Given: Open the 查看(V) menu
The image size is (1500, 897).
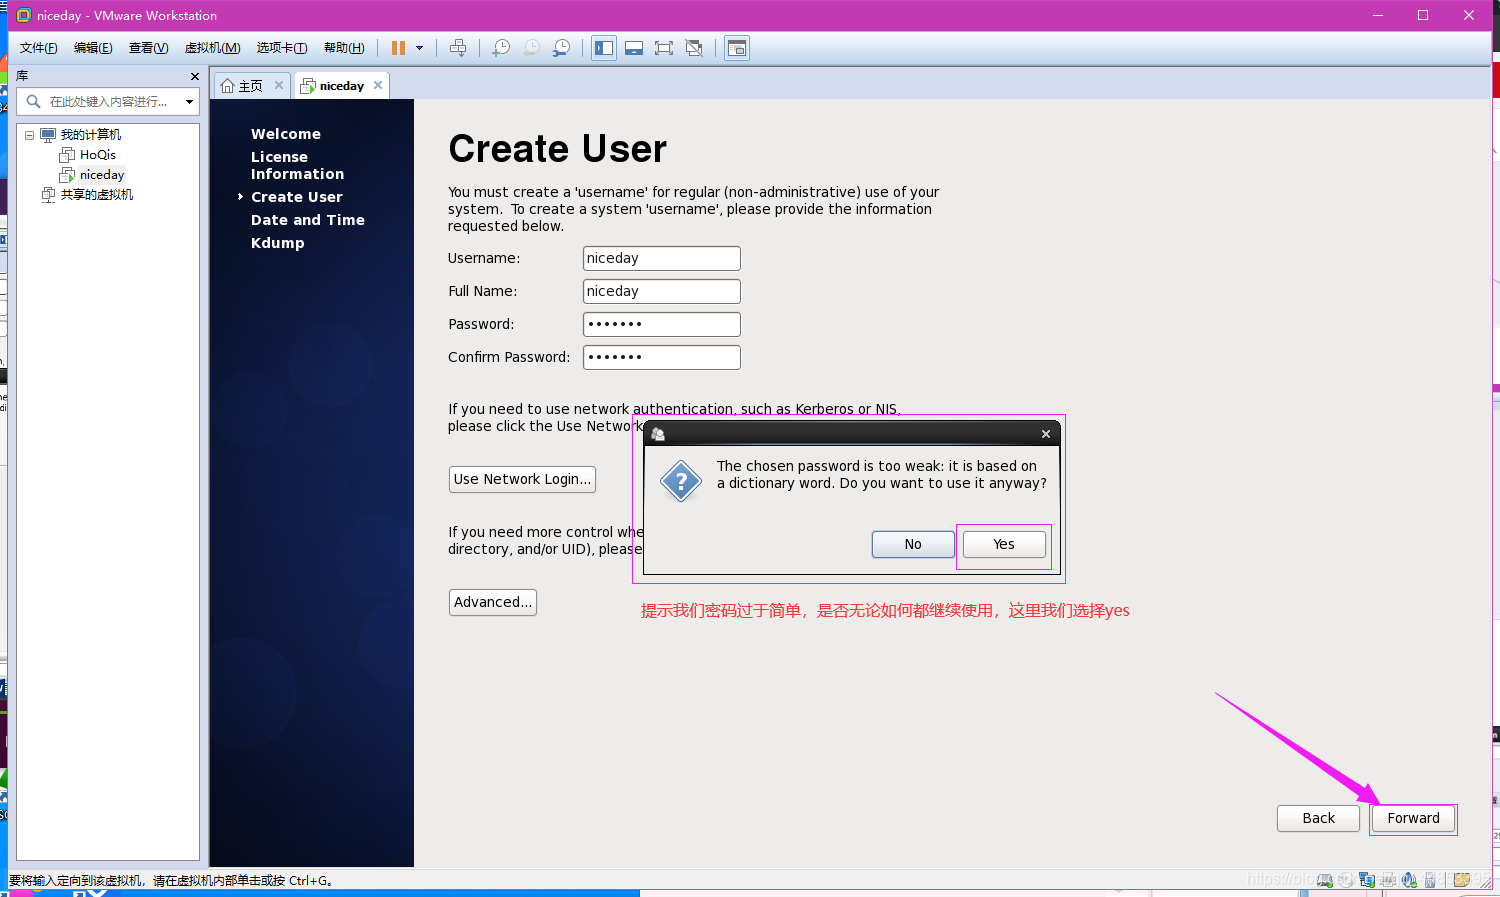Looking at the screenshot, I should click(x=148, y=48).
